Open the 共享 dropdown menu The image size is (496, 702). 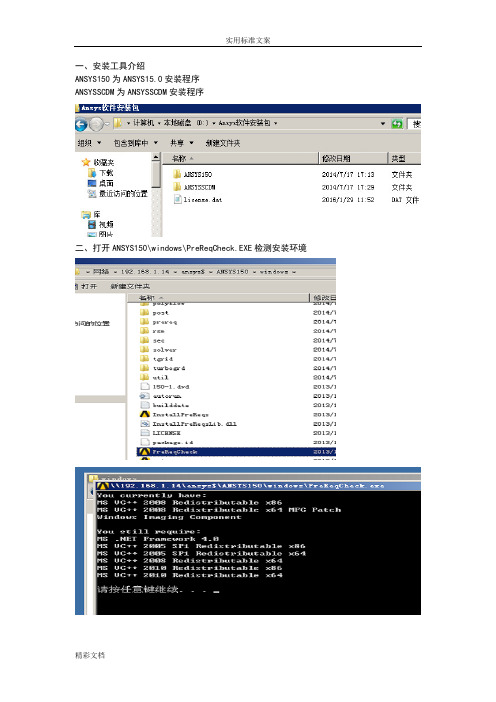click(x=181, y=143)
